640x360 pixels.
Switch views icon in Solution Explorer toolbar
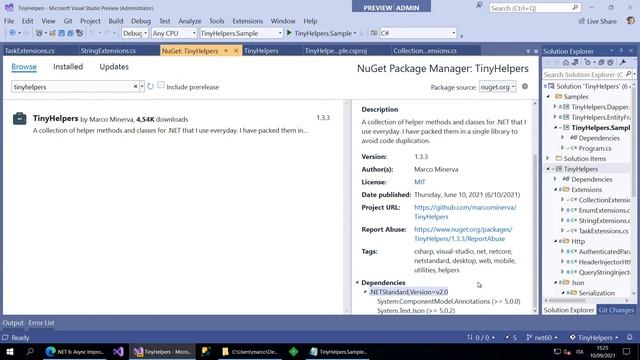tap(575, 62)
